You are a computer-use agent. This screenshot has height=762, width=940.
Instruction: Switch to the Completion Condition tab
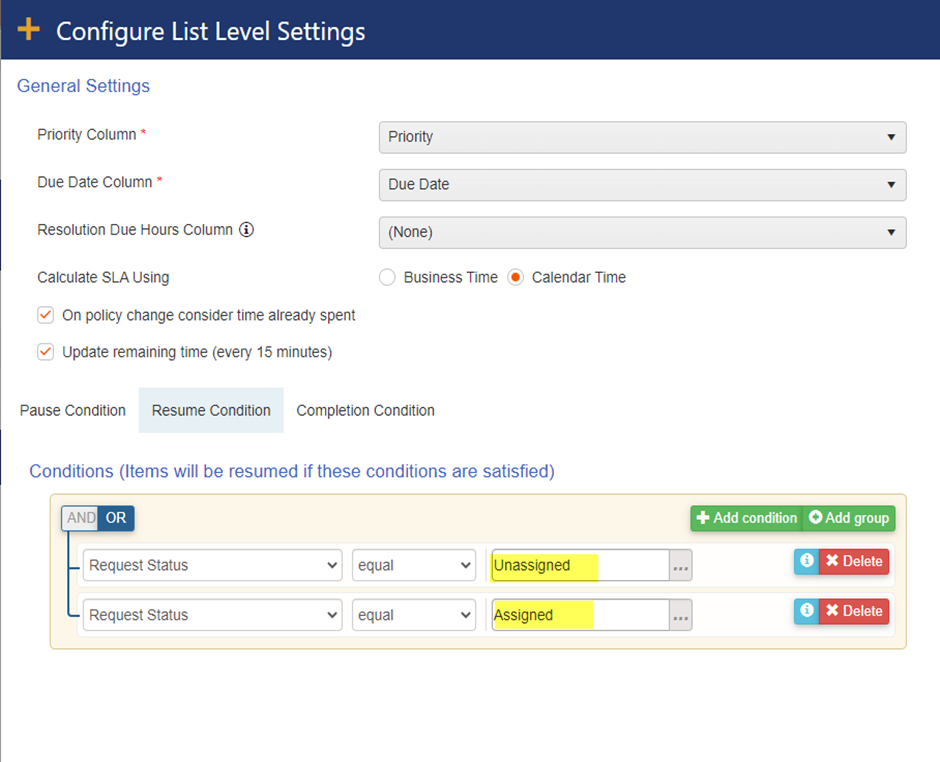pyautogui.click(x=365, y=411)
